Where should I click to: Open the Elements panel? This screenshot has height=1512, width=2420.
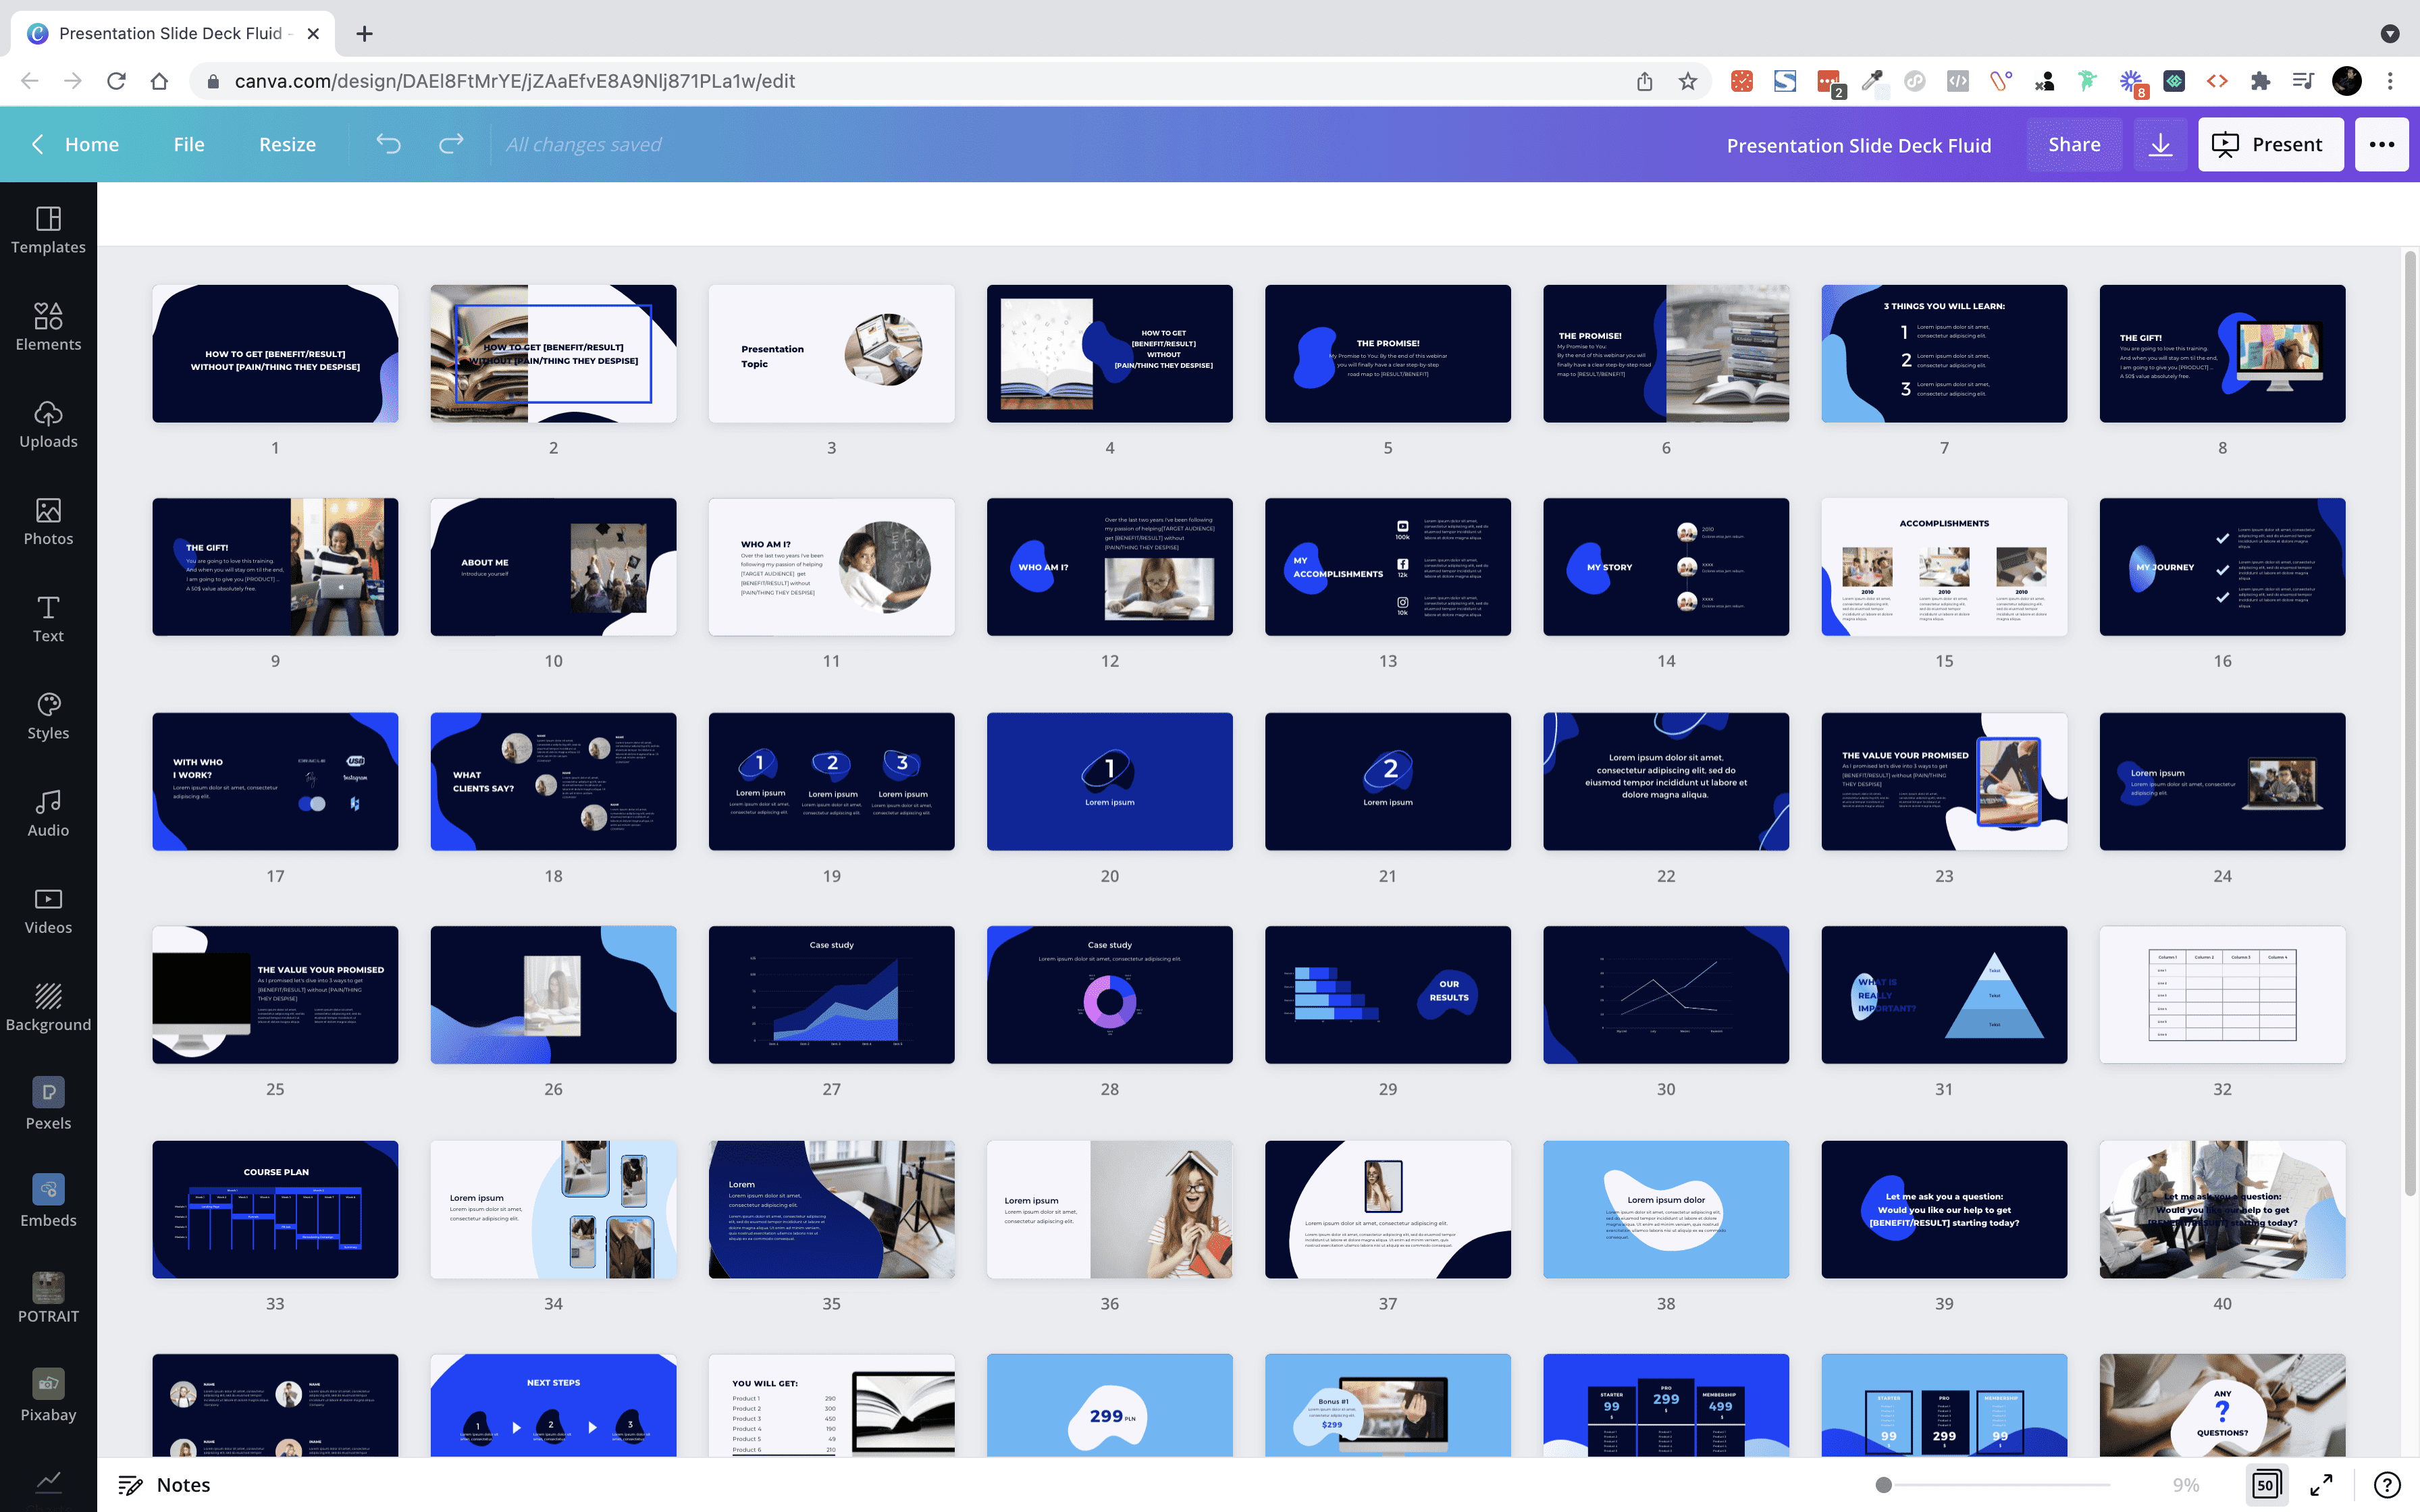pyautogui.click(x=48, y=327)
